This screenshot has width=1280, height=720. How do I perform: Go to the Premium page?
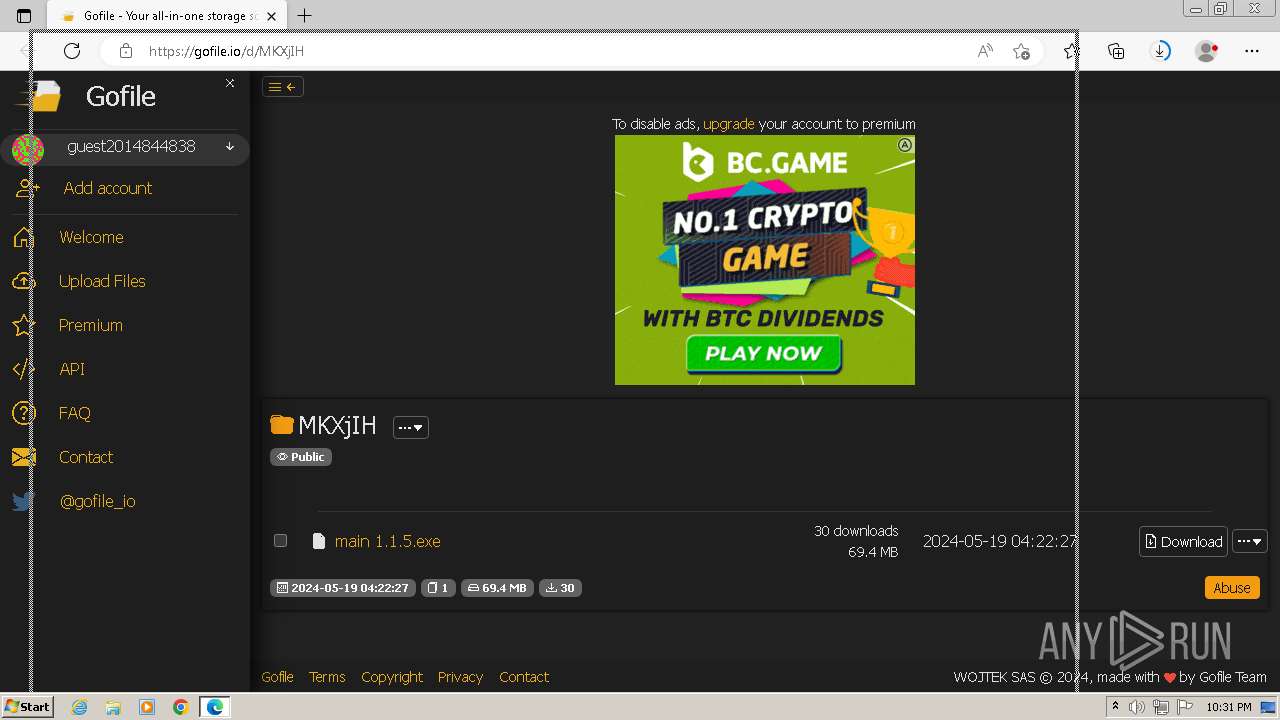(x=91, y=325)
